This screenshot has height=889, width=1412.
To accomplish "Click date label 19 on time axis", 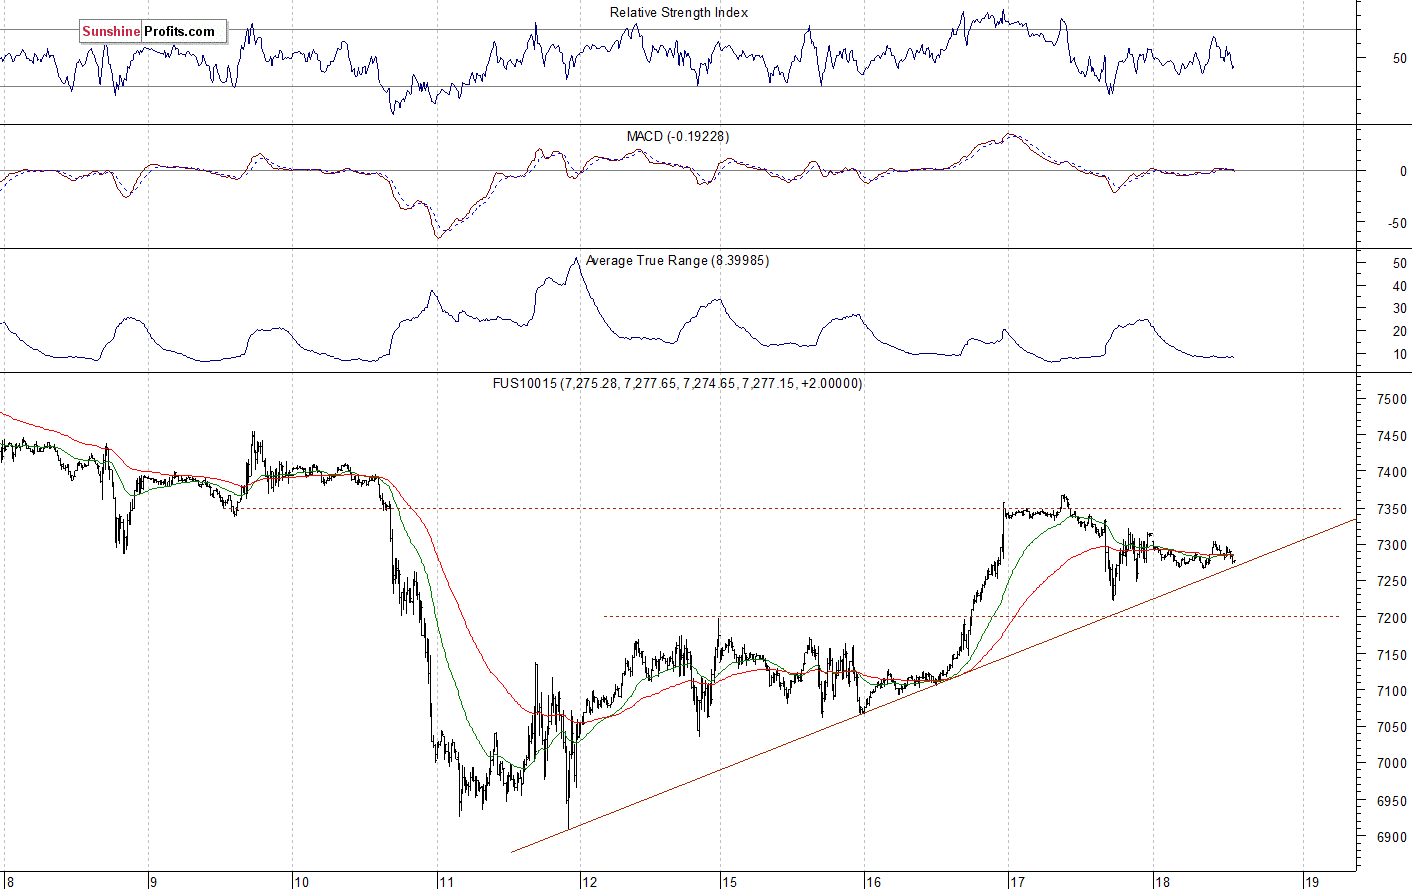I will click(1312, 882).
